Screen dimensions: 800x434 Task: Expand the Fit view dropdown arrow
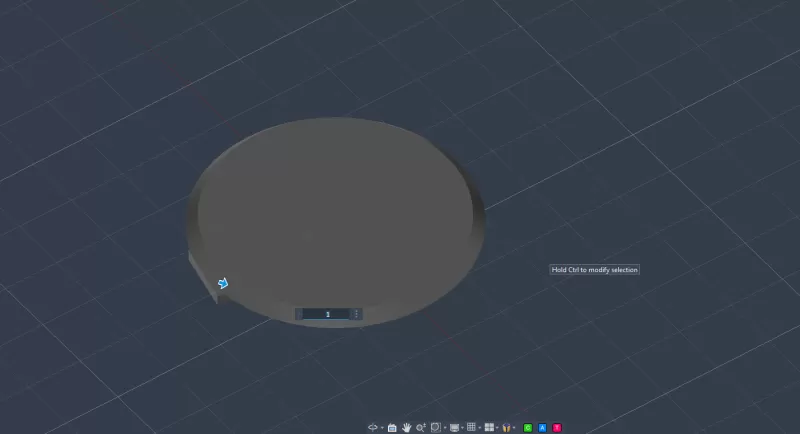coord(445,427)
